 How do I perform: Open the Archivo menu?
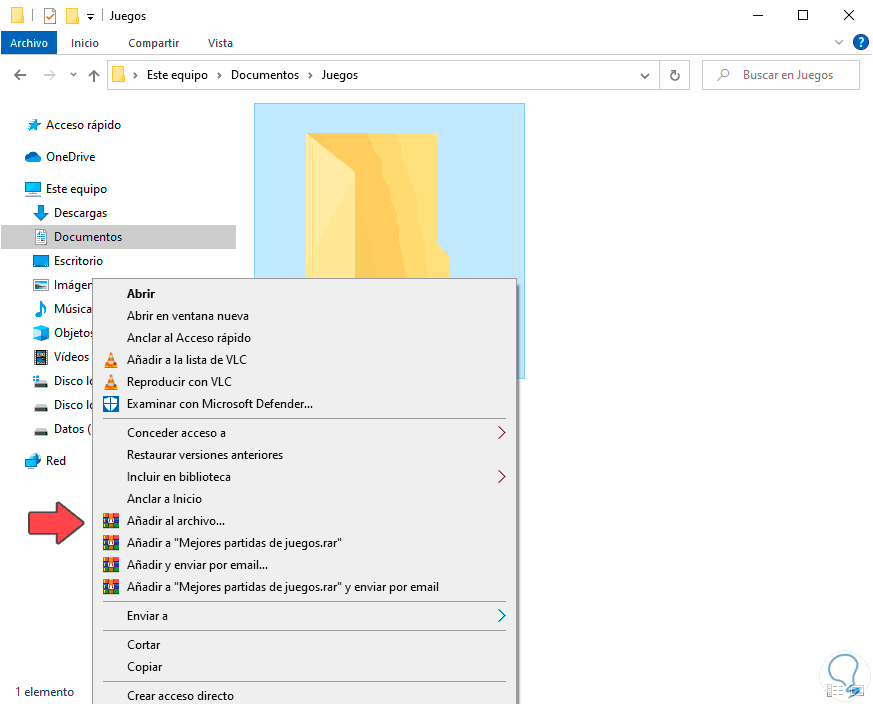point(29,42)
